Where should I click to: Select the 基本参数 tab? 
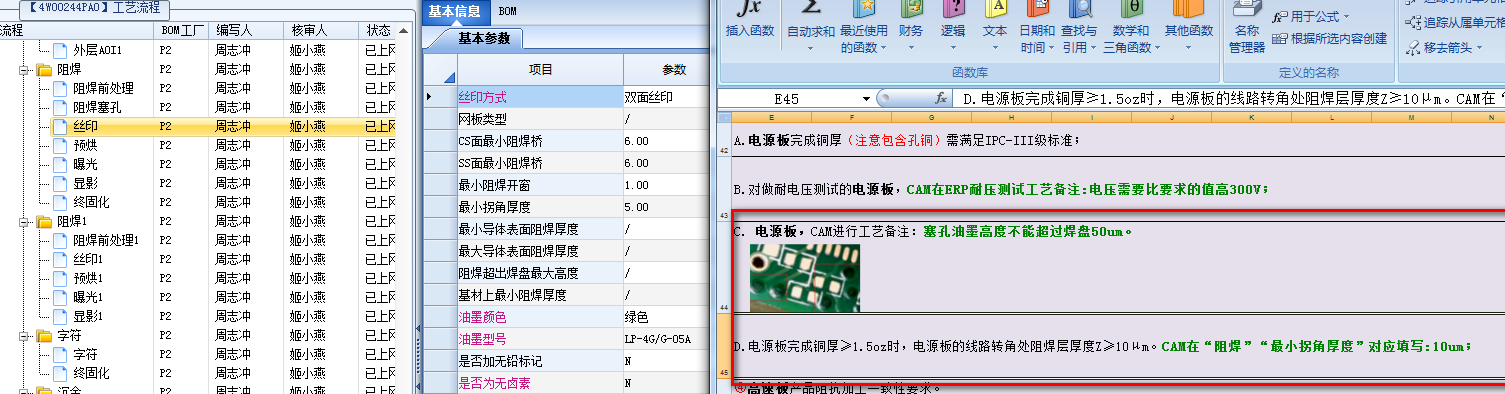pyautogui.click(x=484, y=38)
